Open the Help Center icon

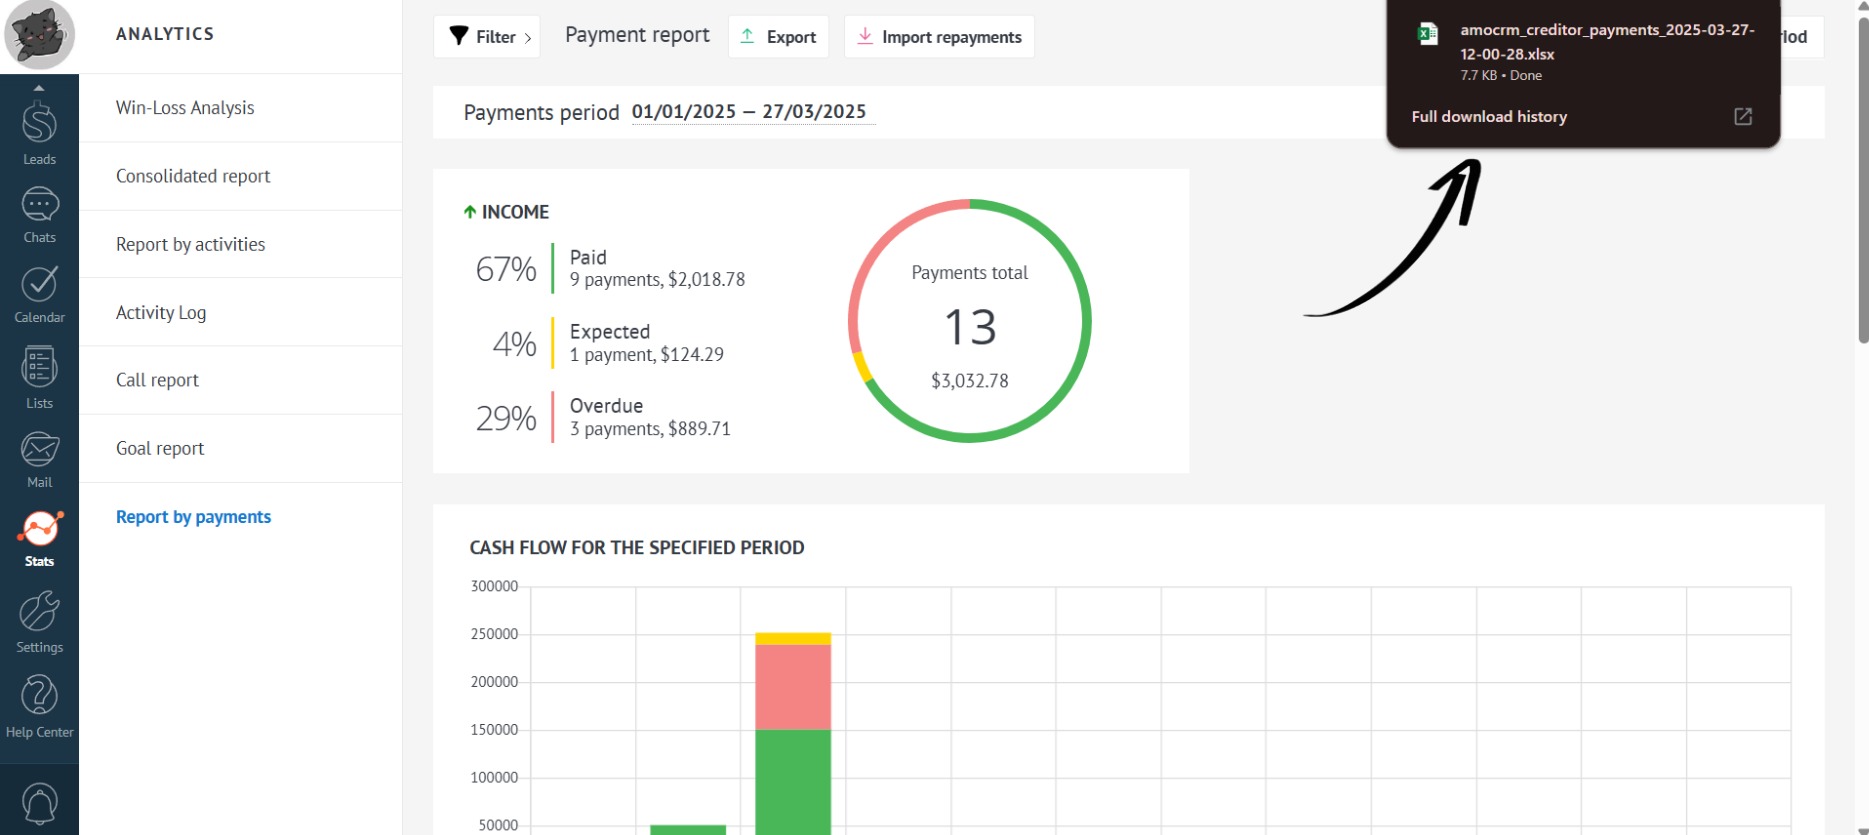point(39,696)
